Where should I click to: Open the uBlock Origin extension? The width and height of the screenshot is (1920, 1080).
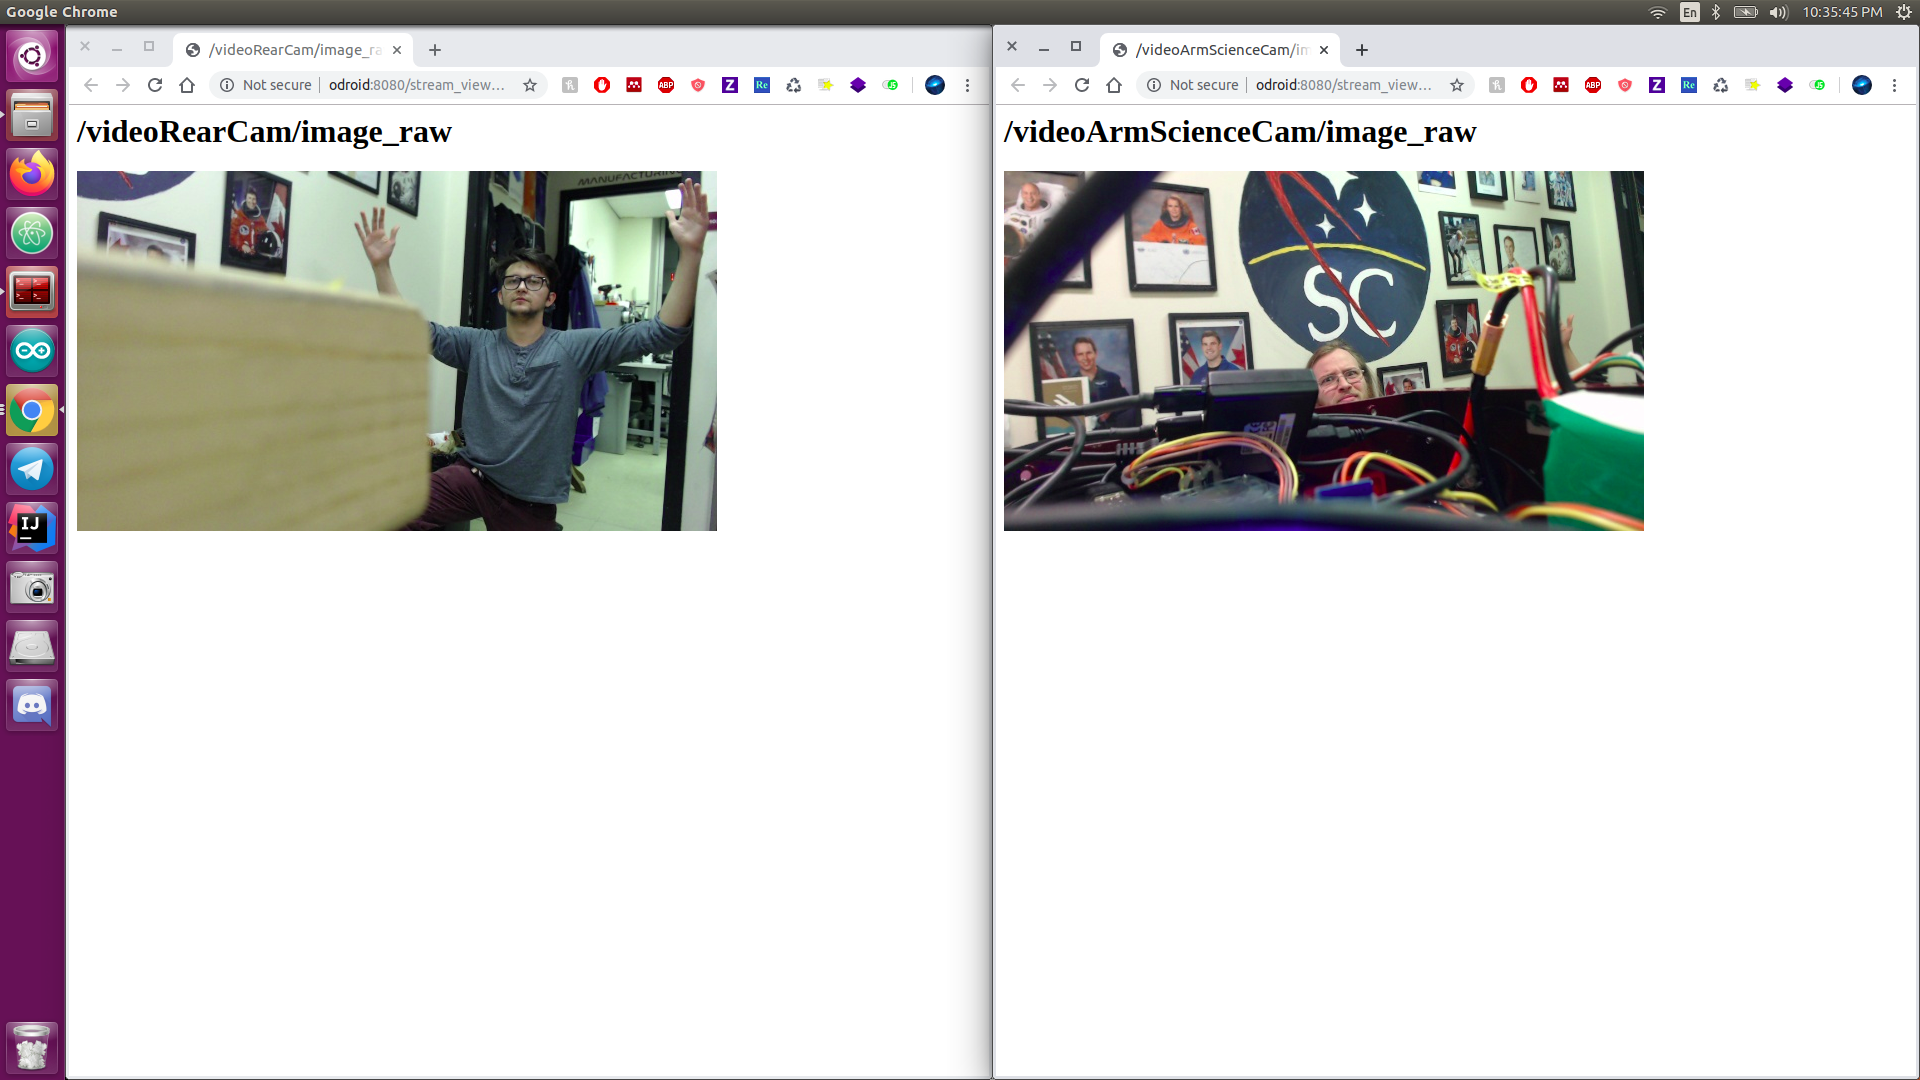point(601,85)
